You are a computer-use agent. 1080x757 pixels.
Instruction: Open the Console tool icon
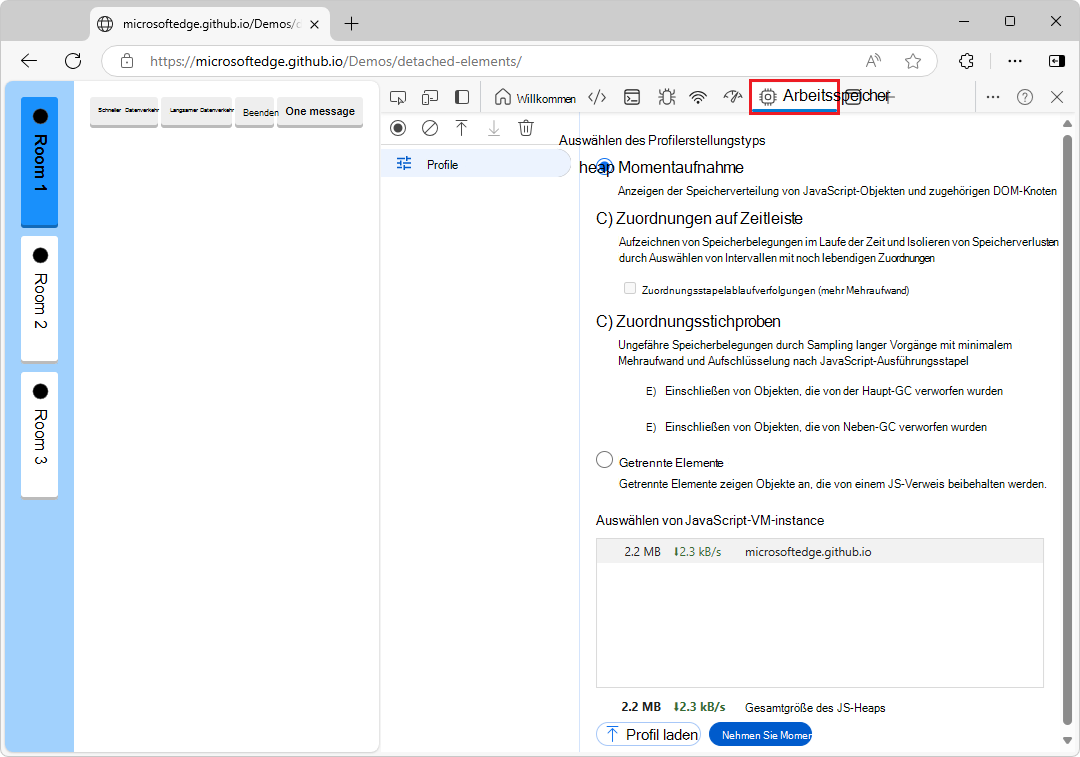click(632, 96)
